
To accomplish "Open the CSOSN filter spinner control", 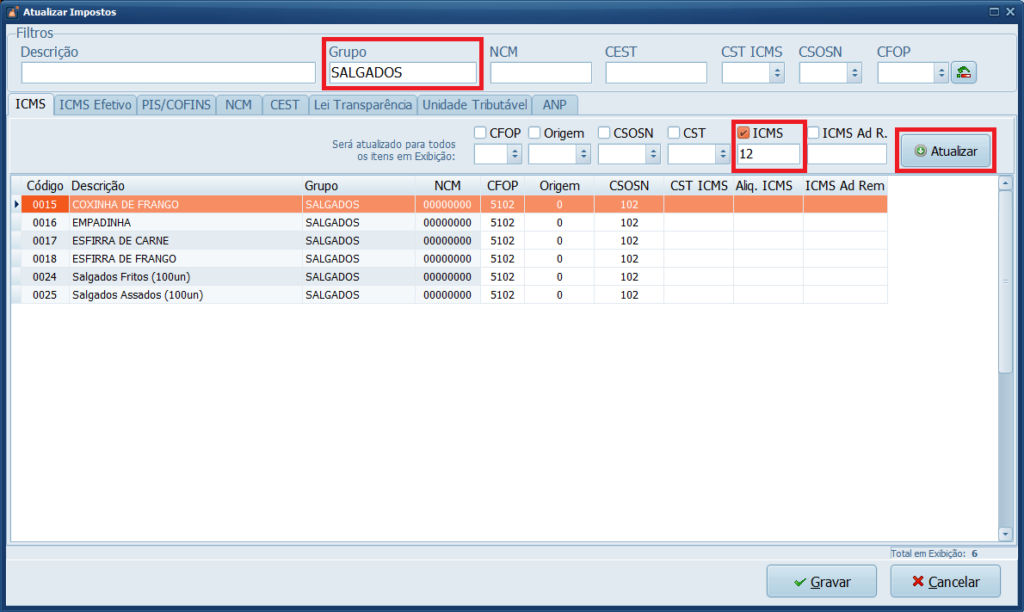I will point(855,72).
